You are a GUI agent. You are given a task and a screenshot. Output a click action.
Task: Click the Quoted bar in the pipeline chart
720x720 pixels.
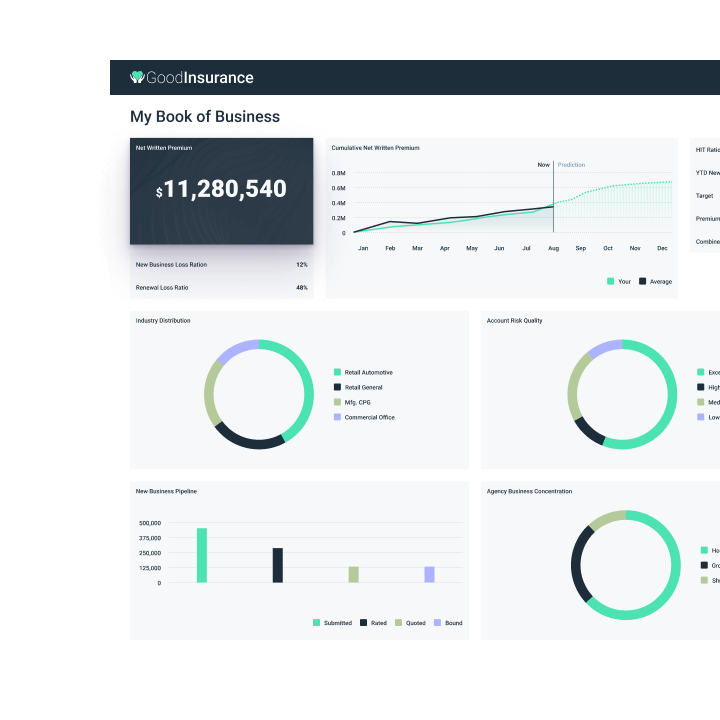pos(354,574)
